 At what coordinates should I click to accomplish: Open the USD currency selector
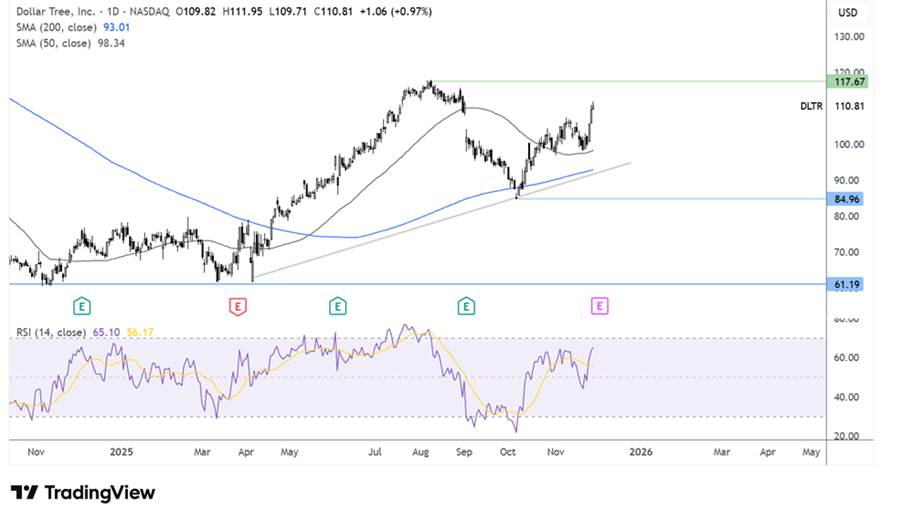847,12
